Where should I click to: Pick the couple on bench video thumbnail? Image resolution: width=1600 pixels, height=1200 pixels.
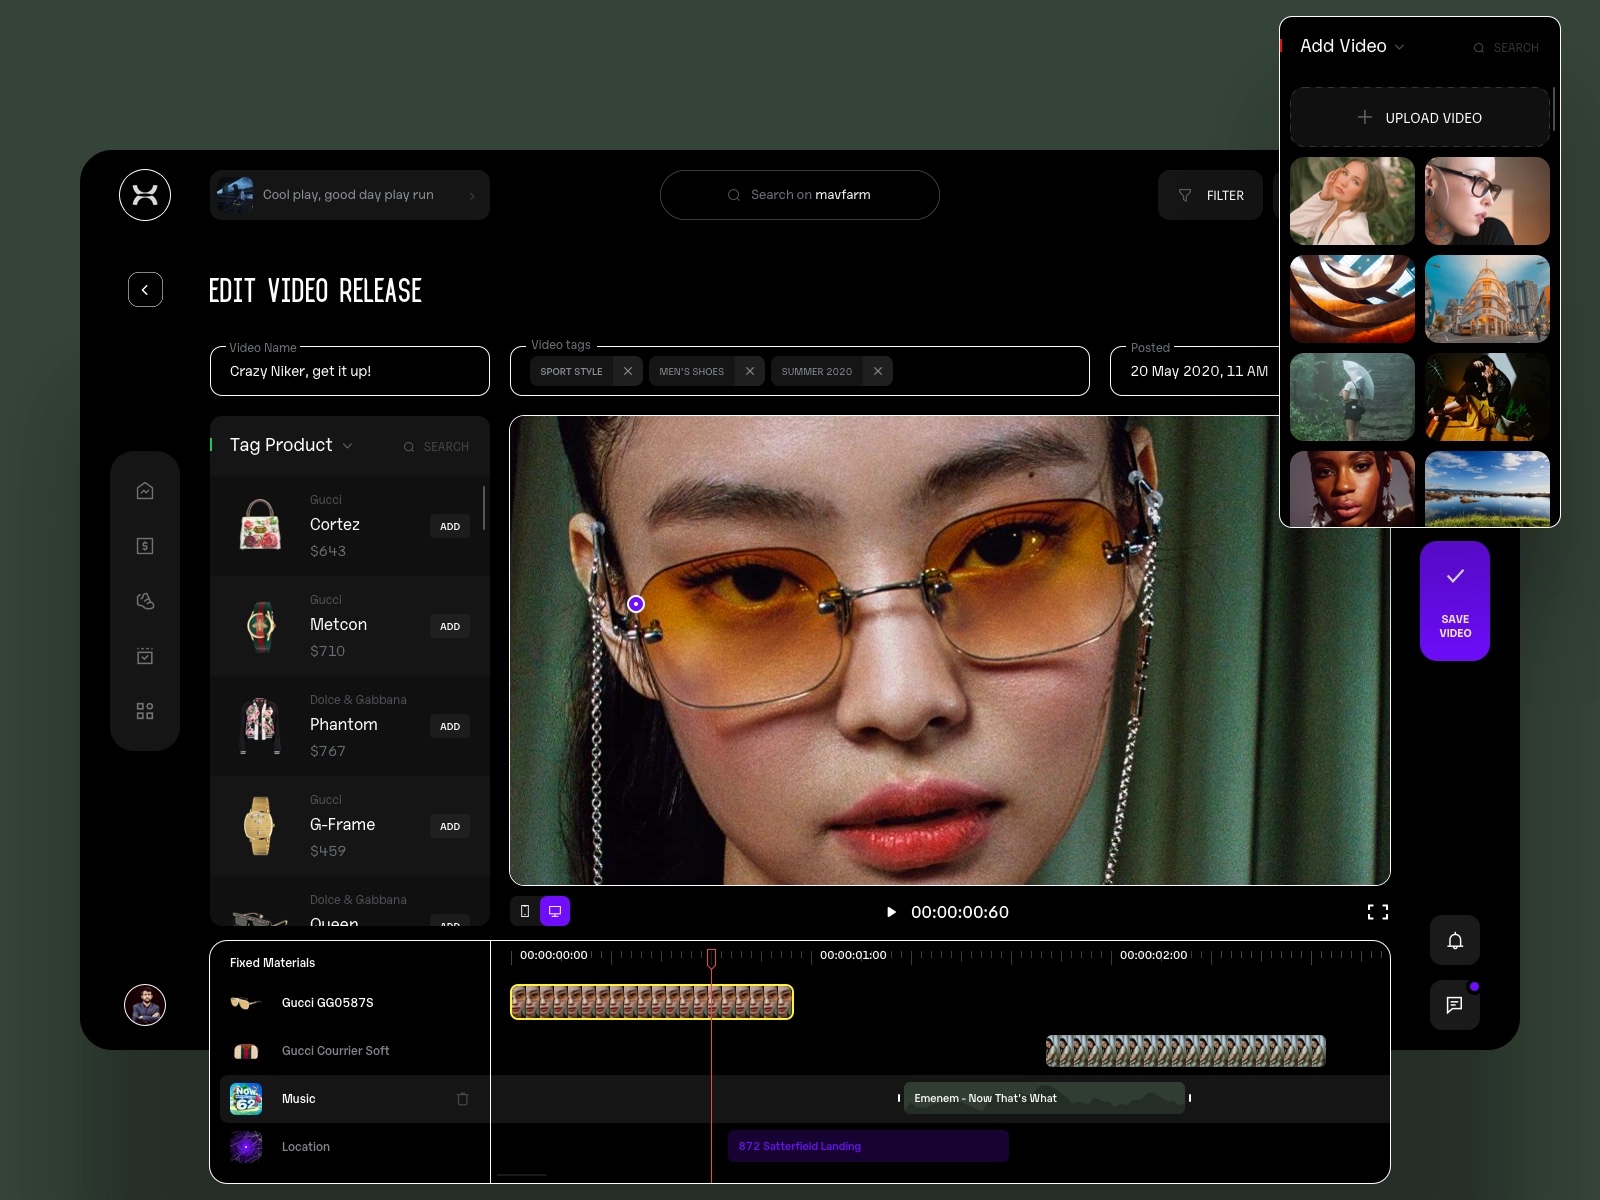pyautogui.click(x=1487, y=397)
